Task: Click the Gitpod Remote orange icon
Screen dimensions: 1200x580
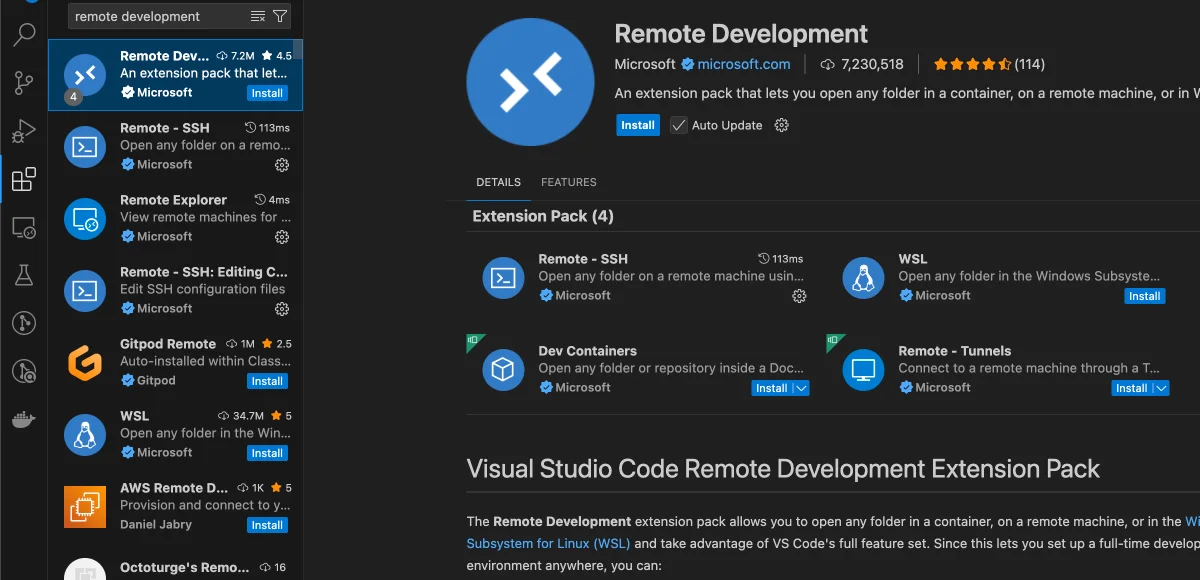Action: [x=85, y=362]
